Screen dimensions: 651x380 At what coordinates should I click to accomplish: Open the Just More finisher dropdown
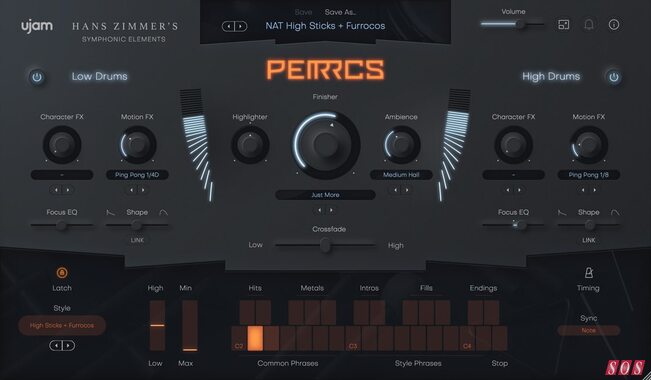[x=326, y=195]
